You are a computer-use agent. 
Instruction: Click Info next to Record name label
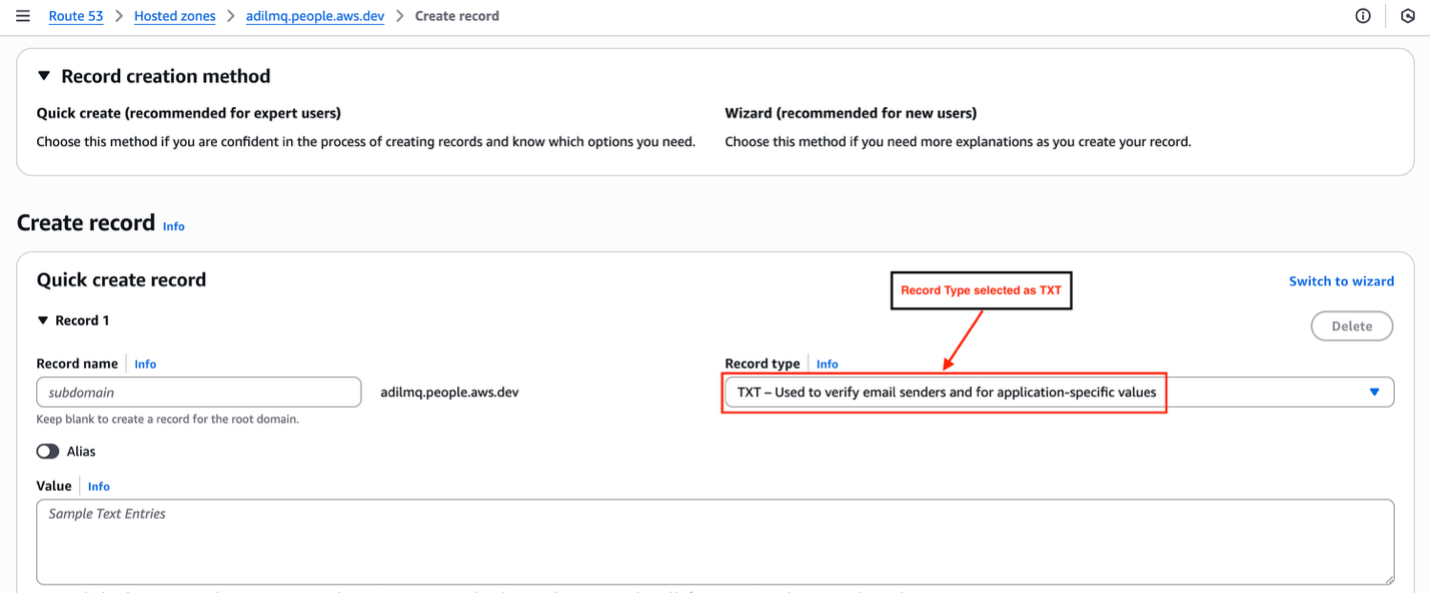coord(145,363)
